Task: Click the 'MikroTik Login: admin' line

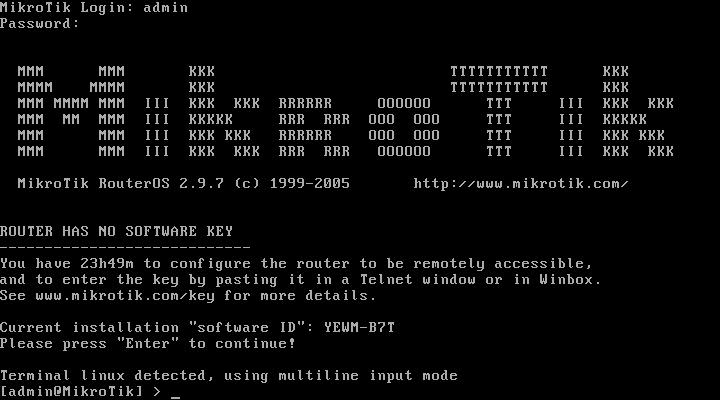Action: pyautogui.click(x=94, y=8)
